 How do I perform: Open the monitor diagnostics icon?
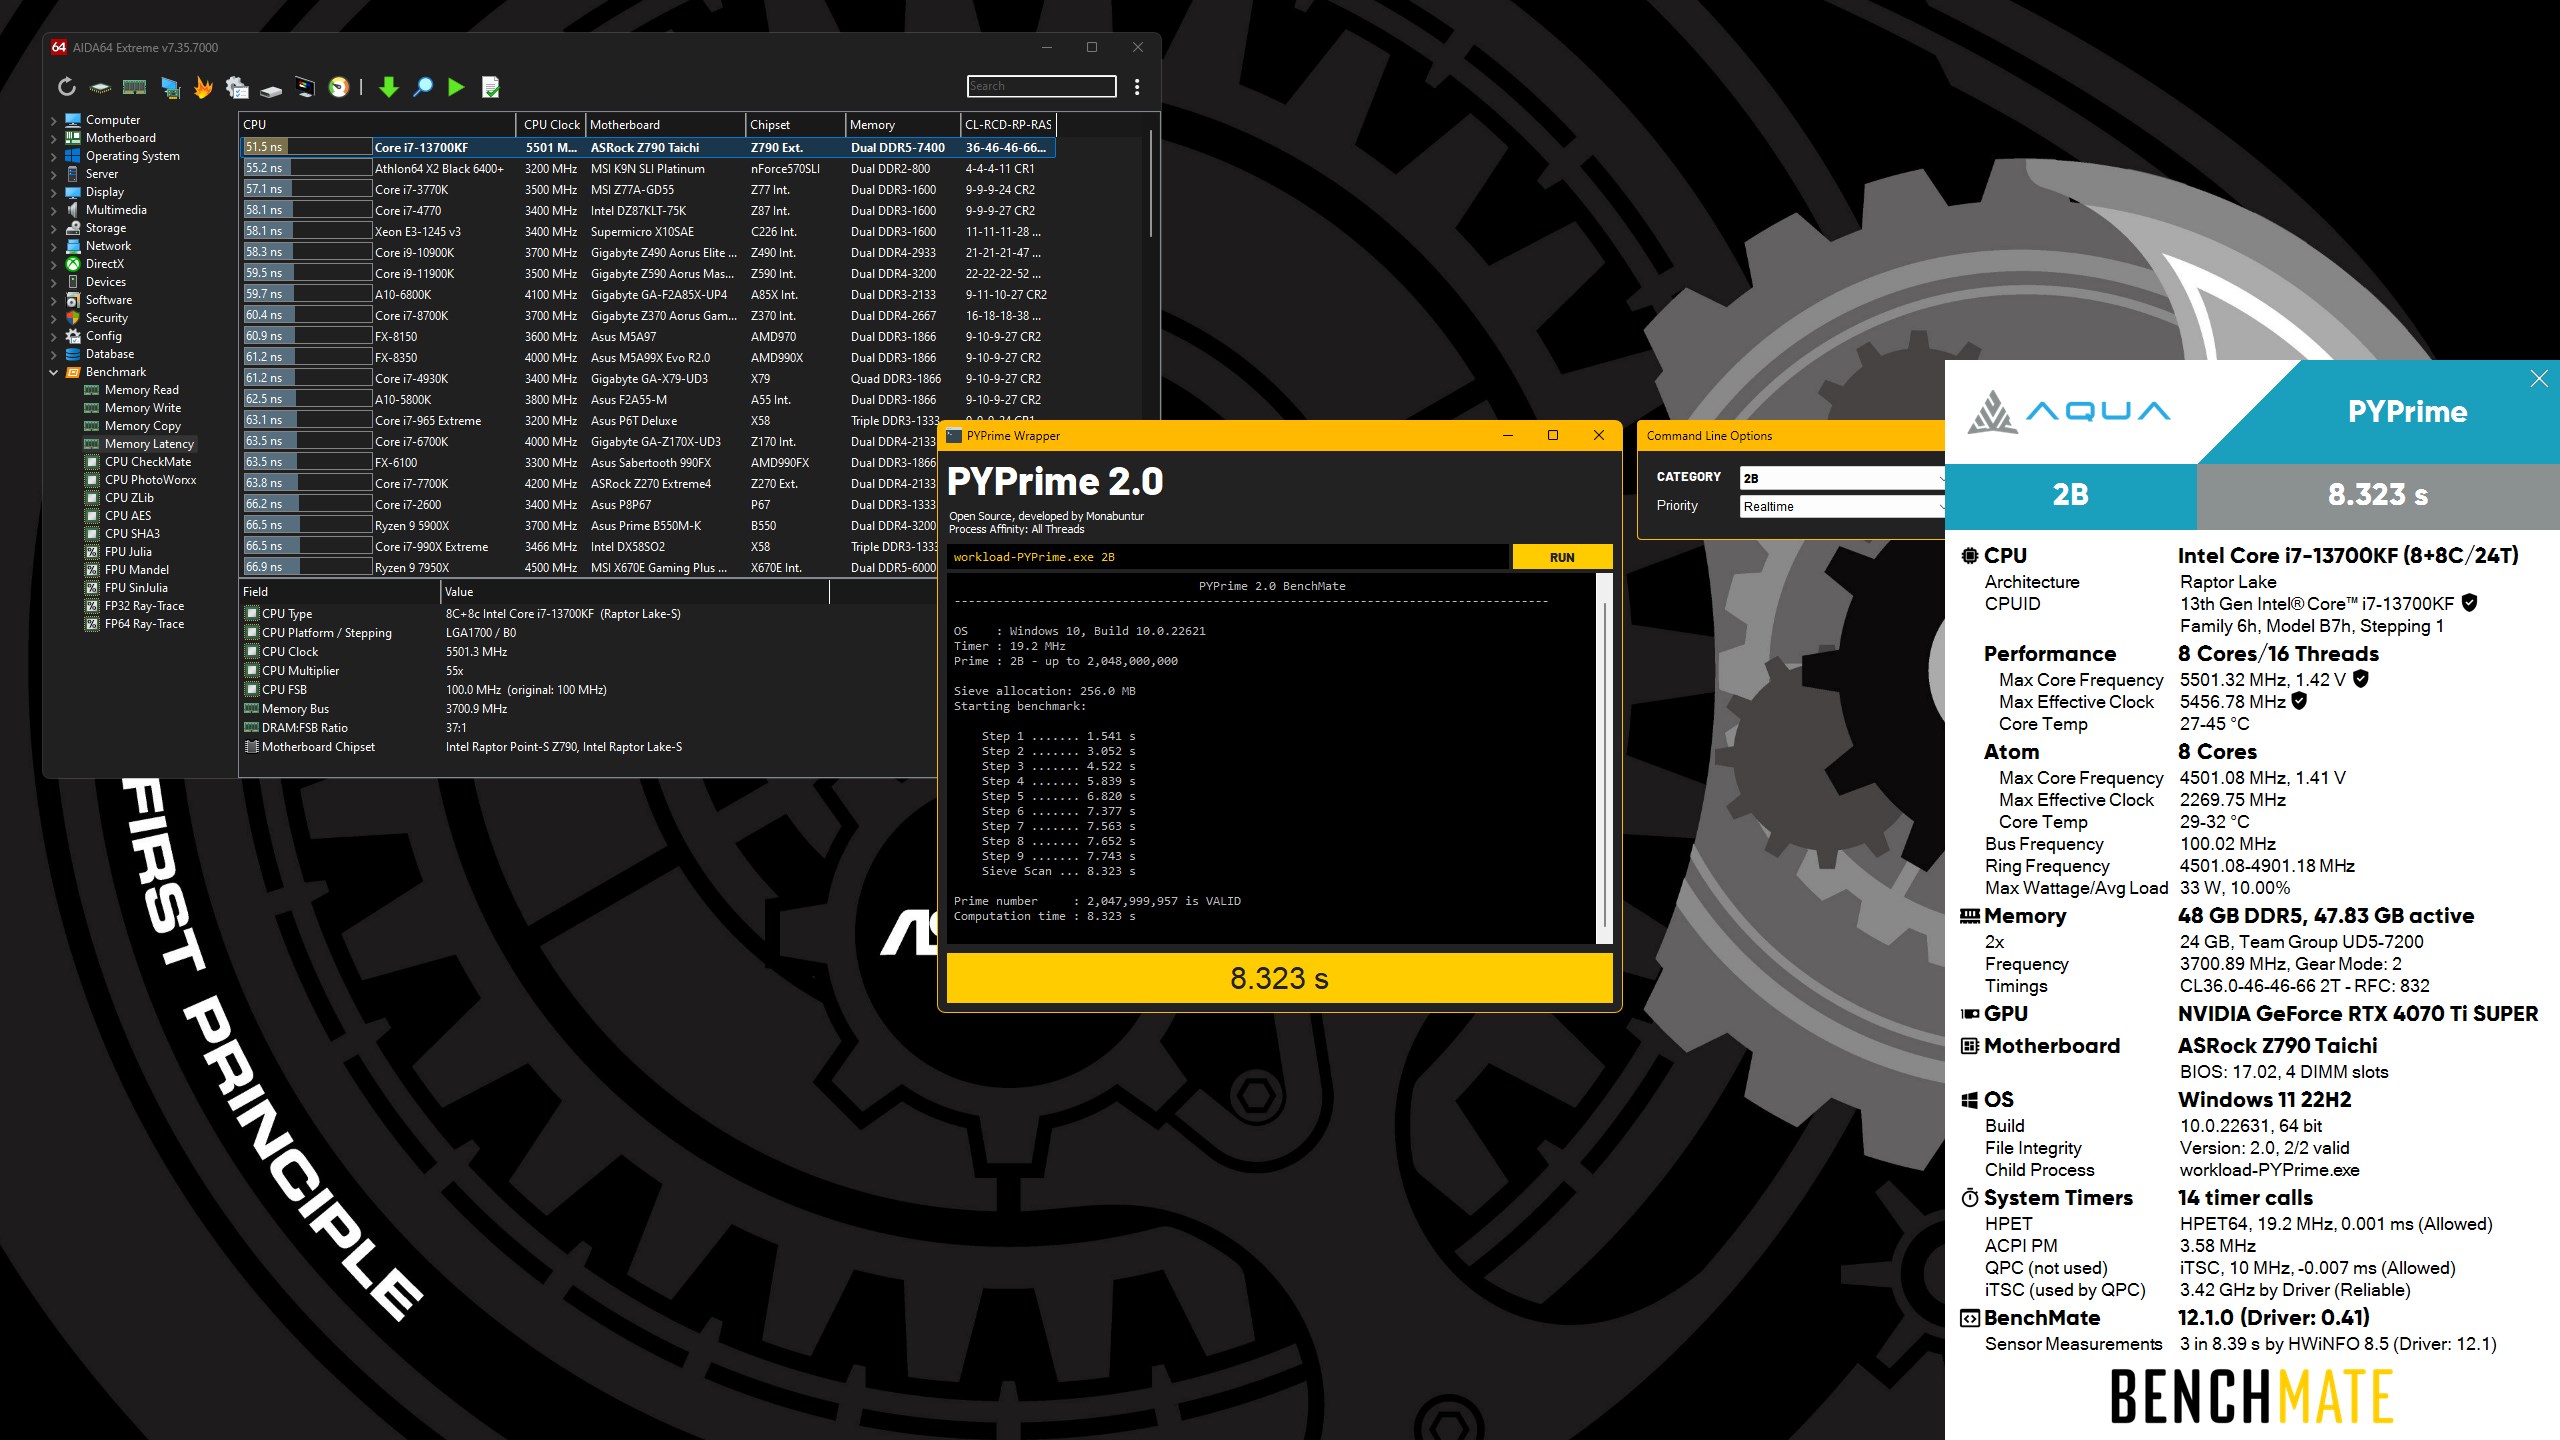pos(305,87)
